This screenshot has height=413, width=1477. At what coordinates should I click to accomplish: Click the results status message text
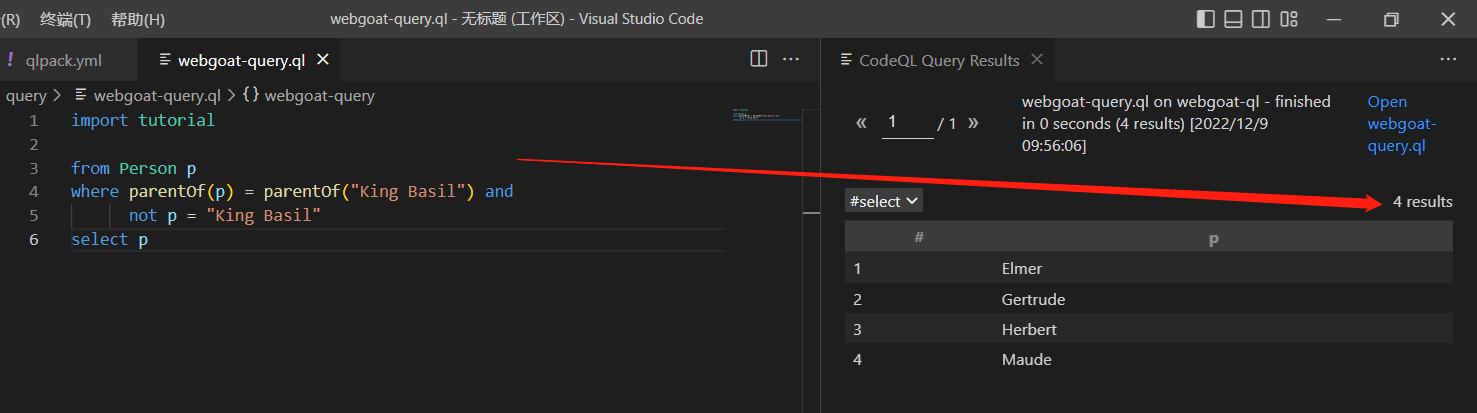click(1176, 124)
